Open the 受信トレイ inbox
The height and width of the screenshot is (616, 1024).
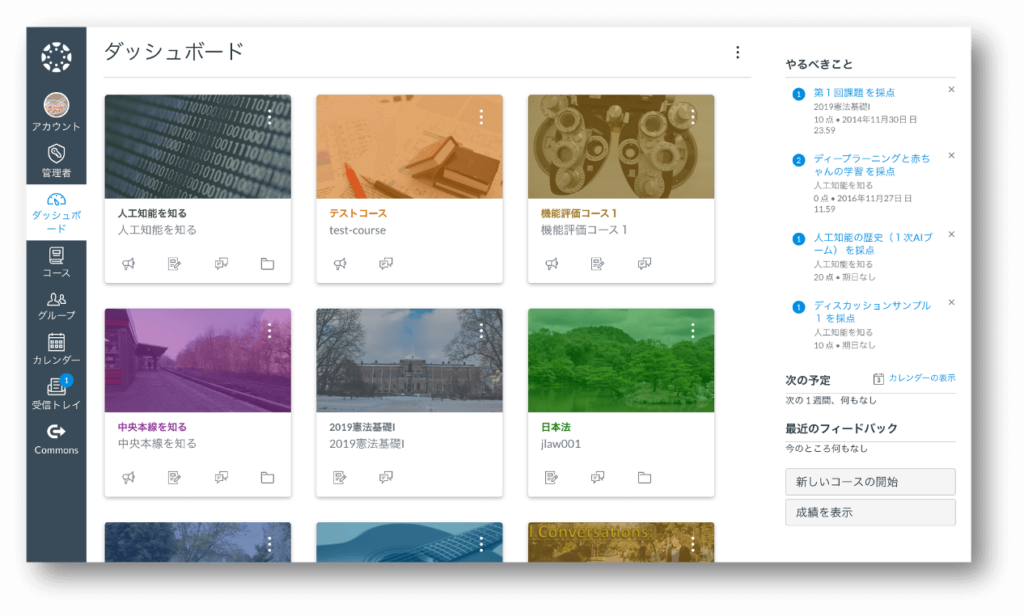[x=56, y=393]
